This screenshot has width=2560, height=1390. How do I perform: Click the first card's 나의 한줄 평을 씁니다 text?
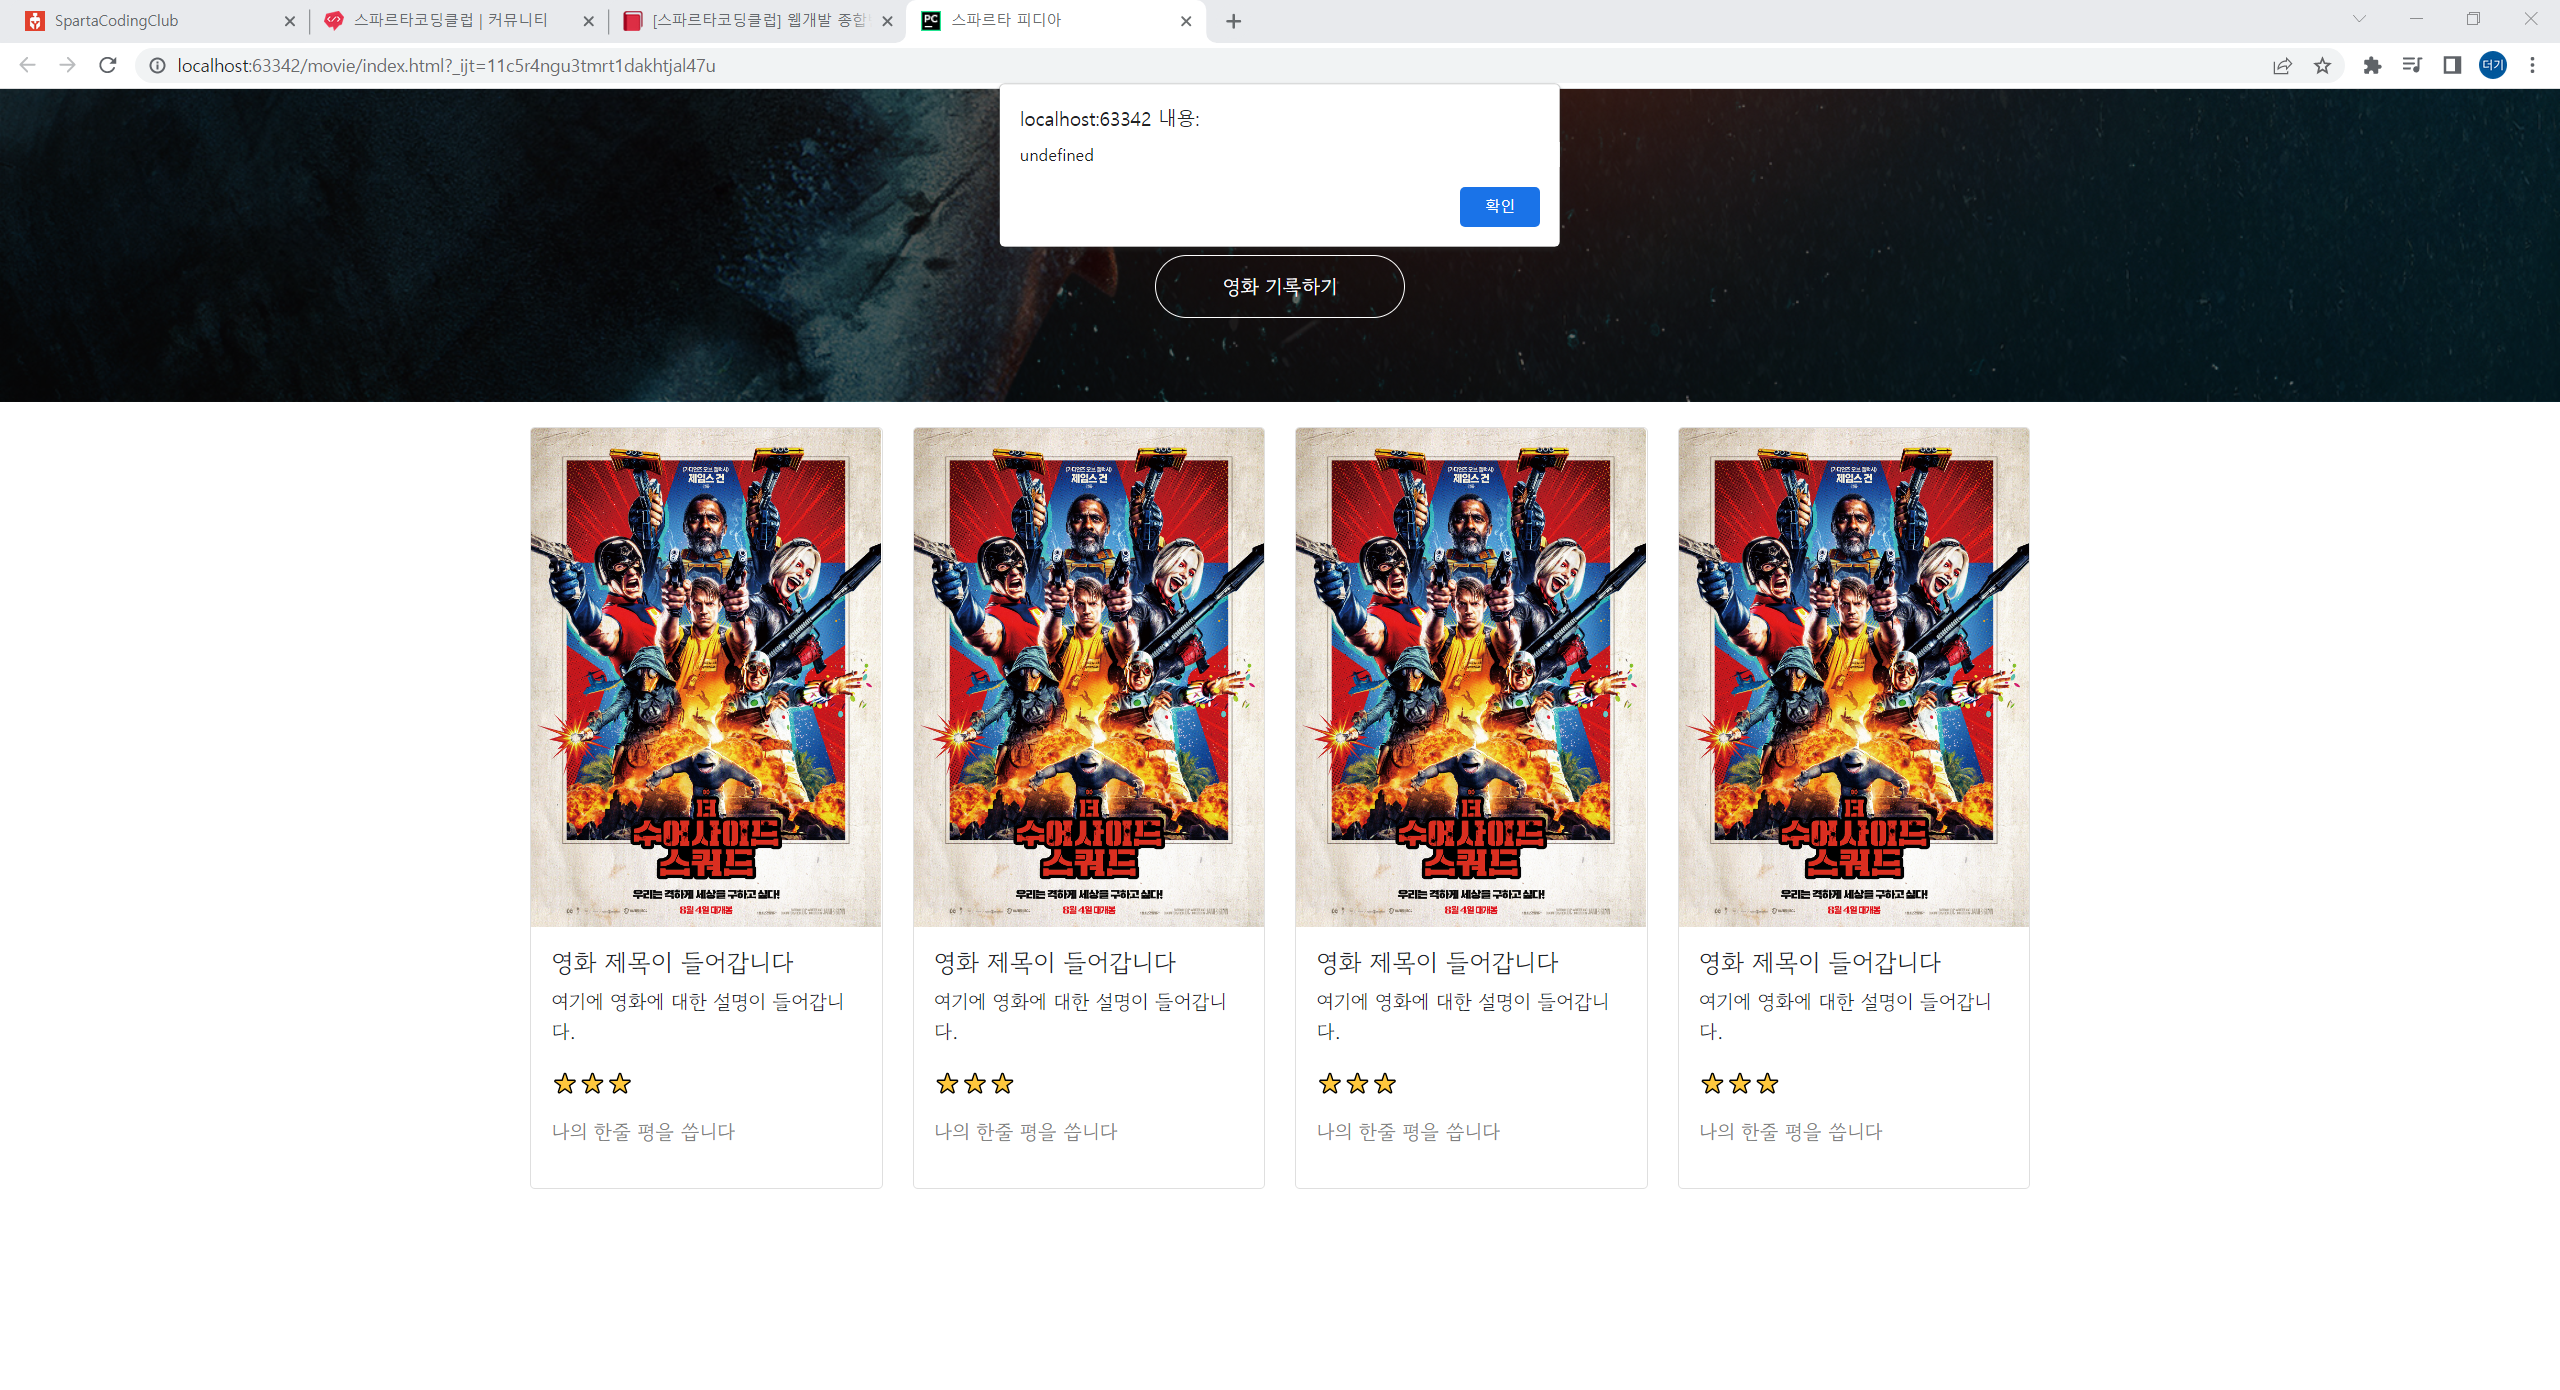coord(643,1131)
